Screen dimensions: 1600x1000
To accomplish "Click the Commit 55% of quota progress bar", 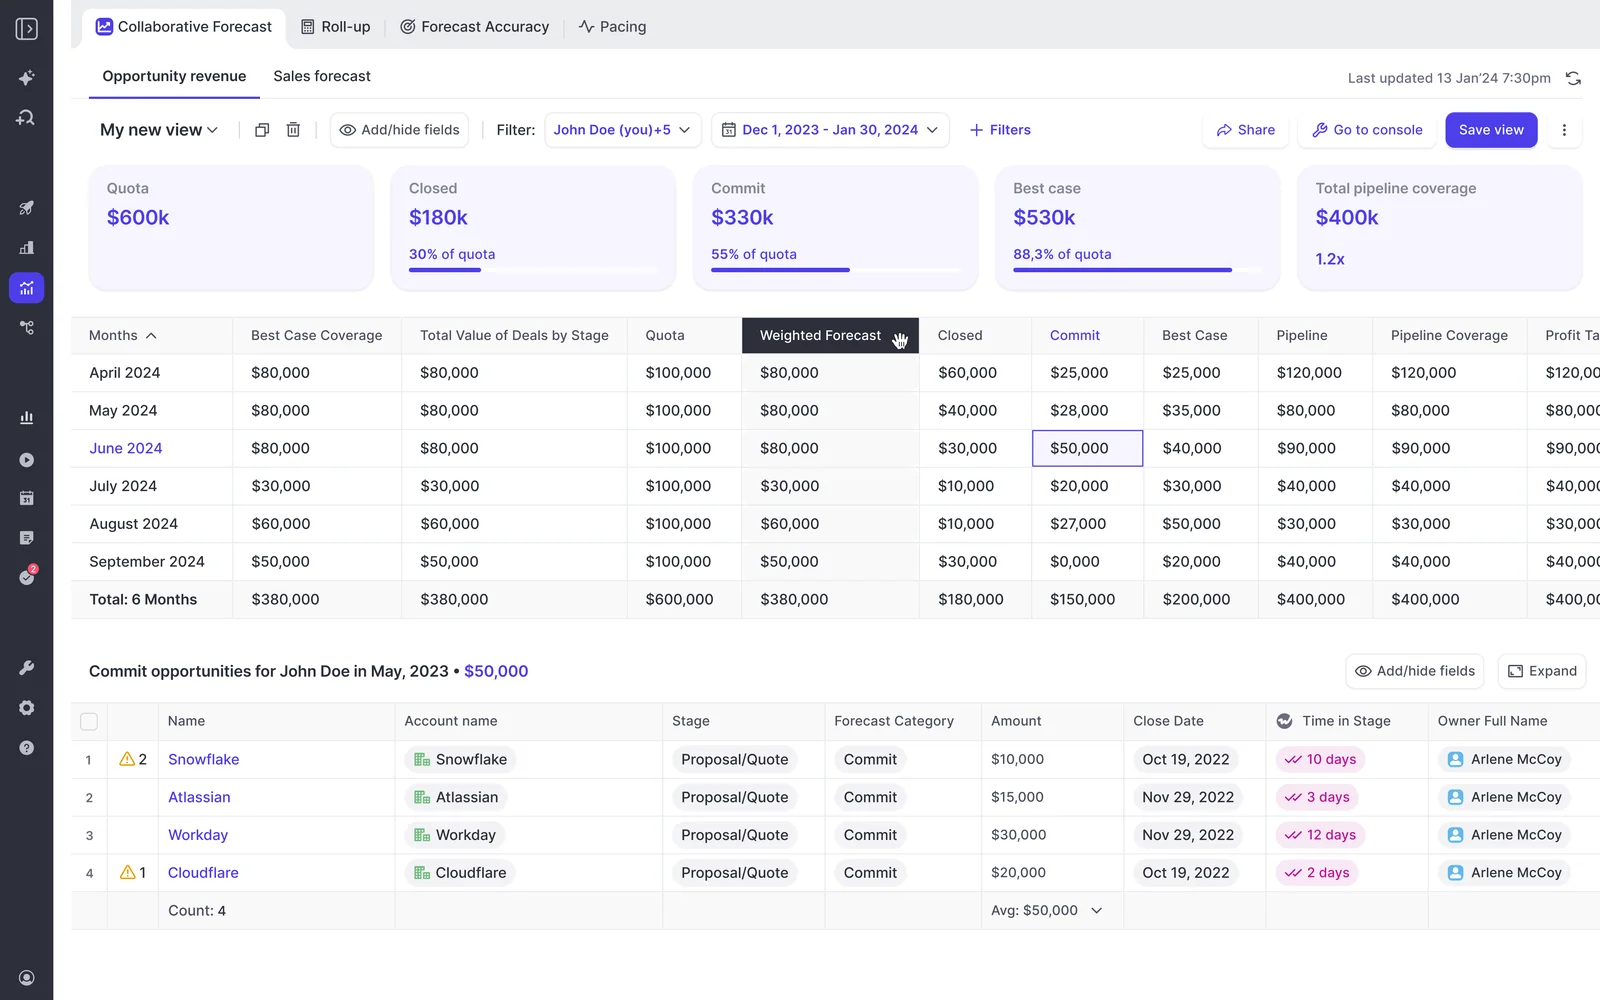I will pos(835,270).
